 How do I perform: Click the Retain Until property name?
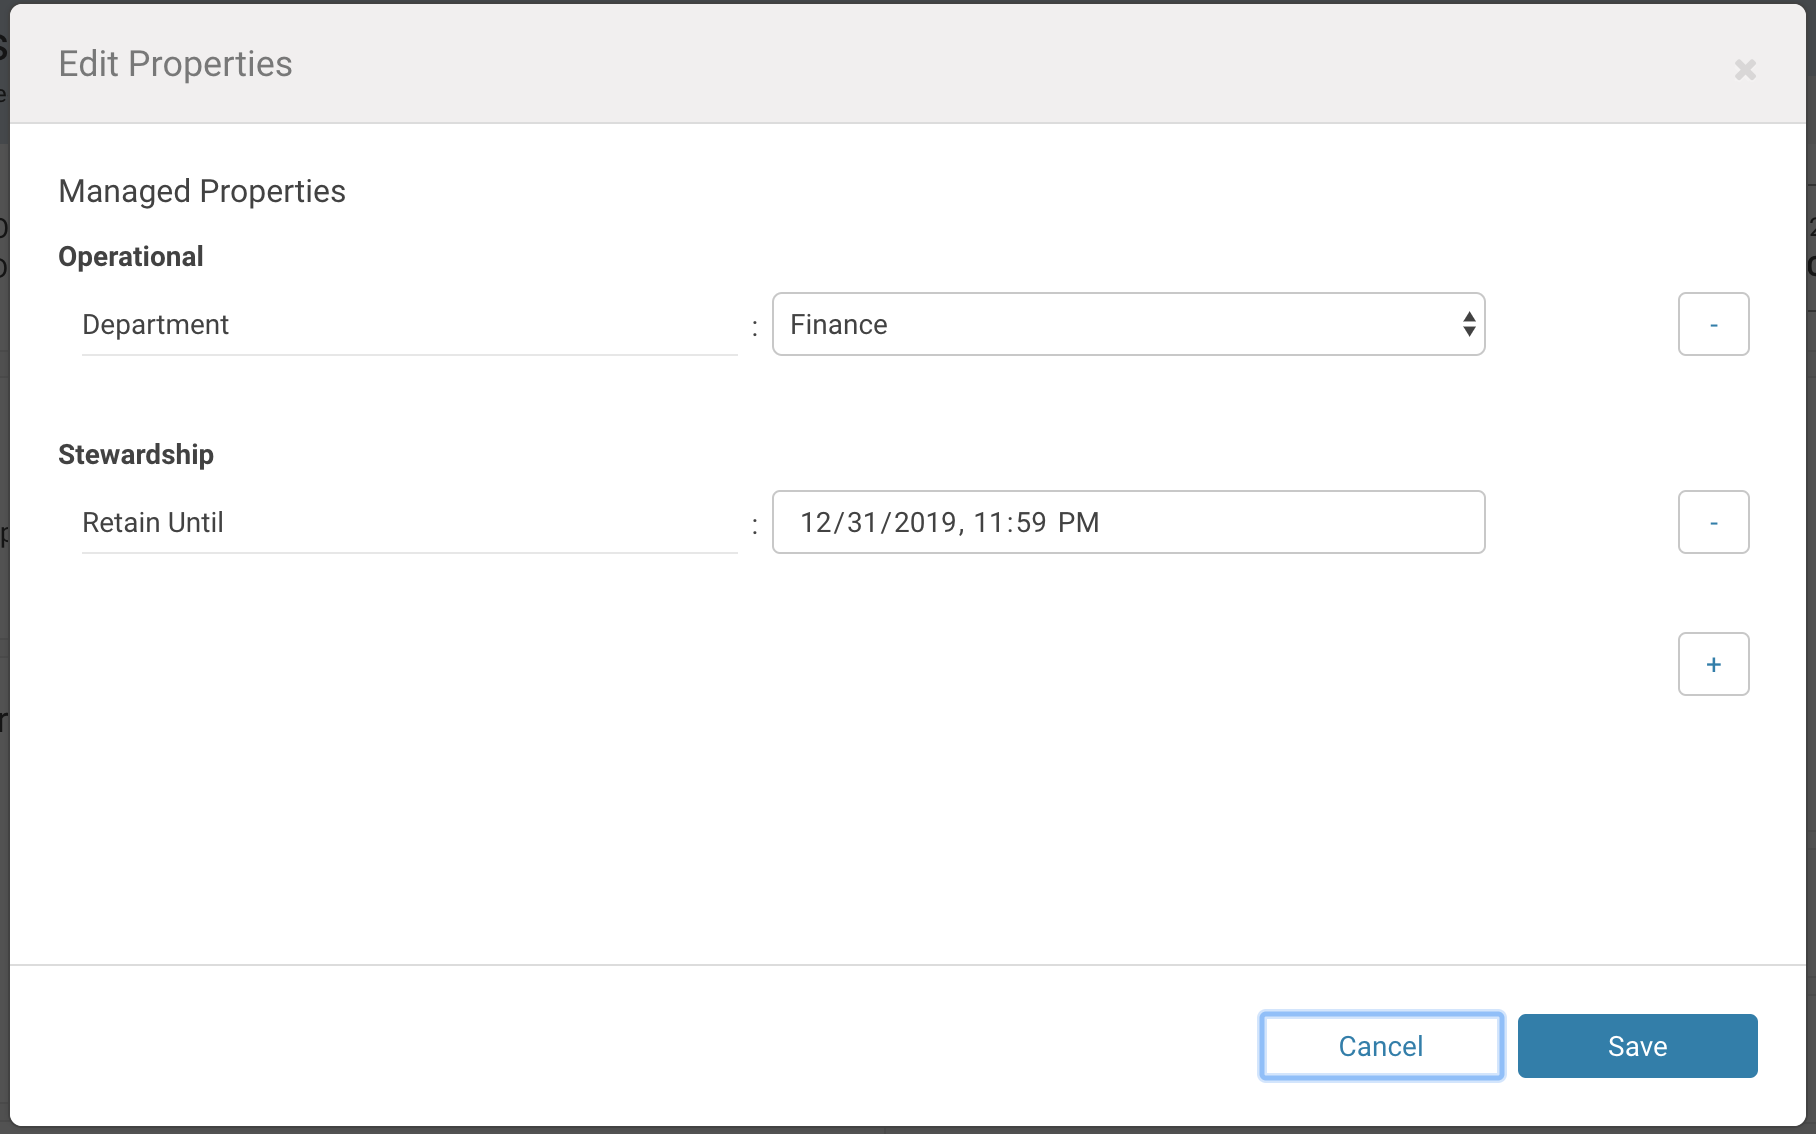(x=152, y=523)
